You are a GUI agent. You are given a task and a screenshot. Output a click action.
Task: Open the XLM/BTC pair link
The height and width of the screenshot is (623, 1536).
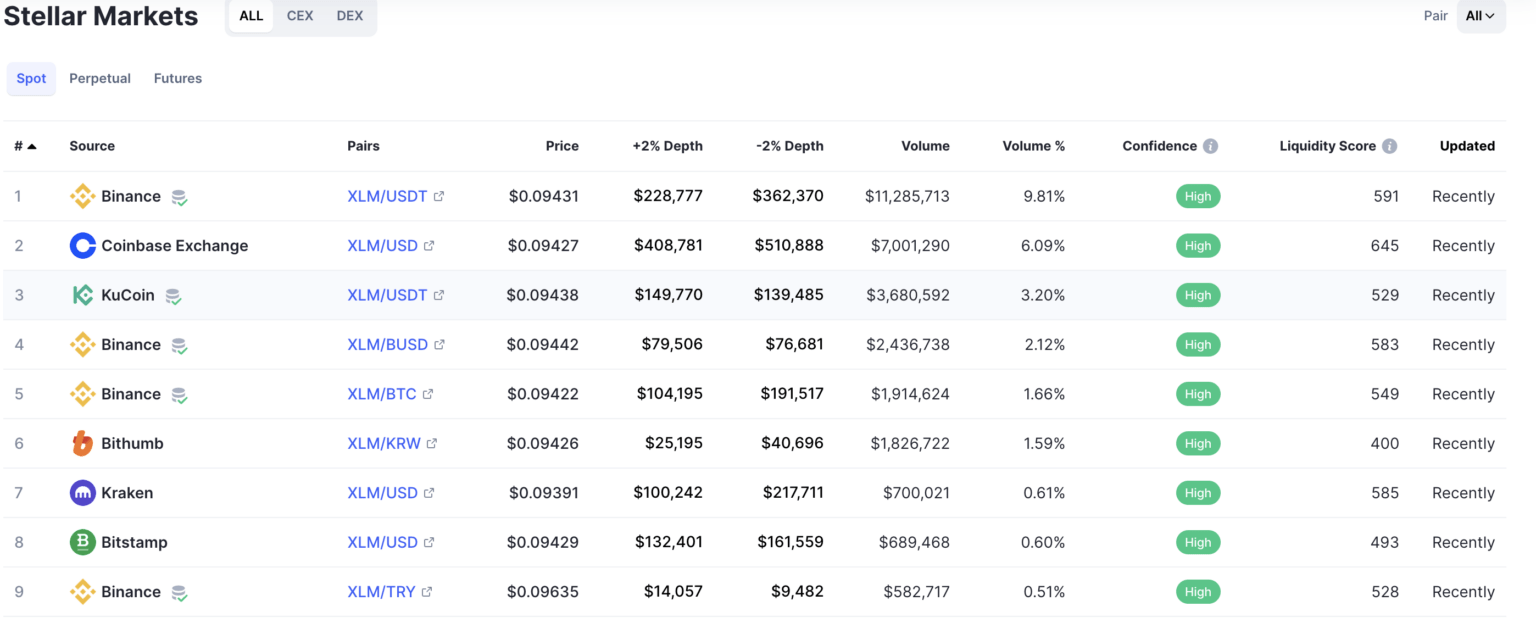click(382, 394)
